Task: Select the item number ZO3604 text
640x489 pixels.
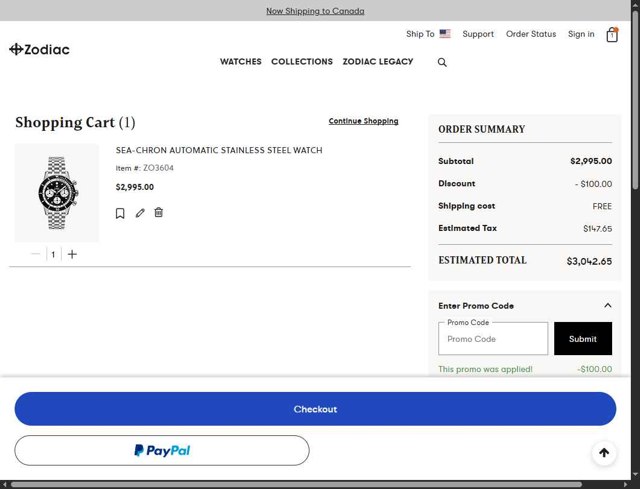Action: [x=158, y=168]
